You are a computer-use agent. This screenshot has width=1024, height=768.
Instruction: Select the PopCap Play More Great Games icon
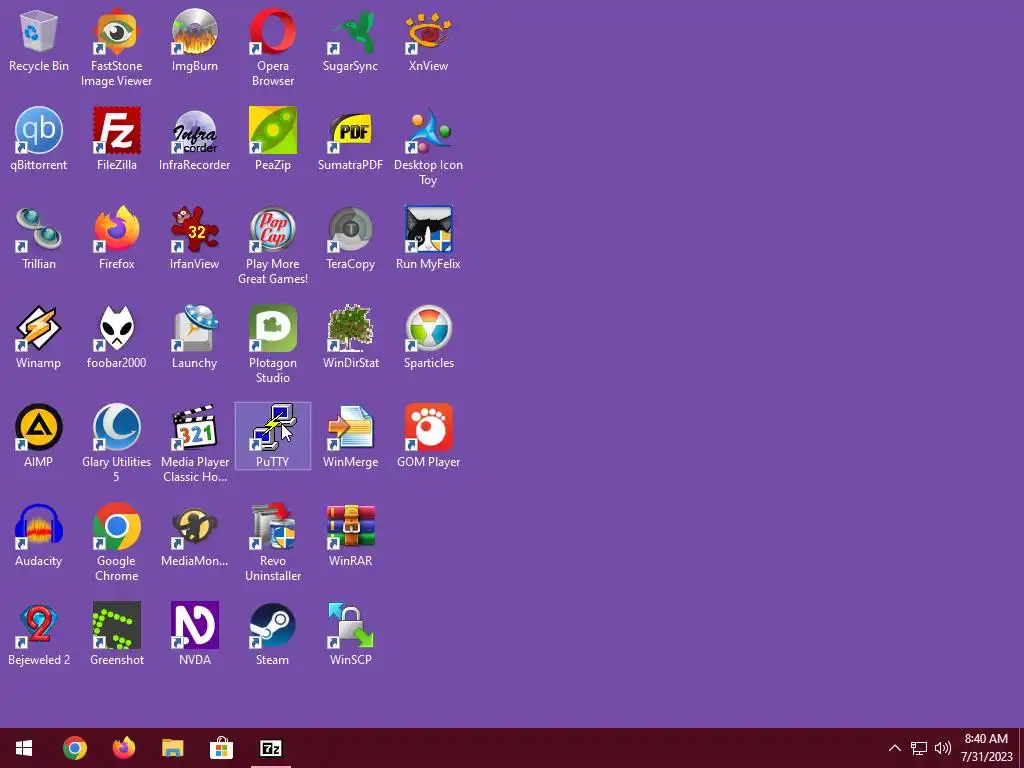273,246
